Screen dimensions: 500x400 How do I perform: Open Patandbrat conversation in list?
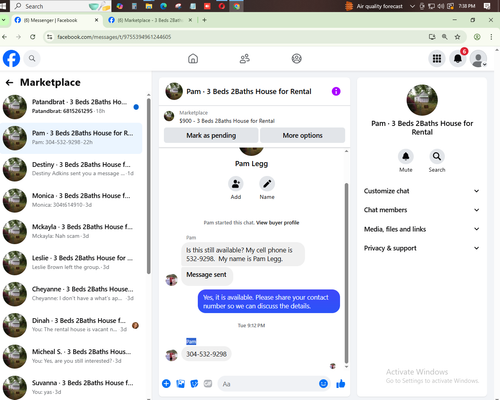tap(71, 107)
